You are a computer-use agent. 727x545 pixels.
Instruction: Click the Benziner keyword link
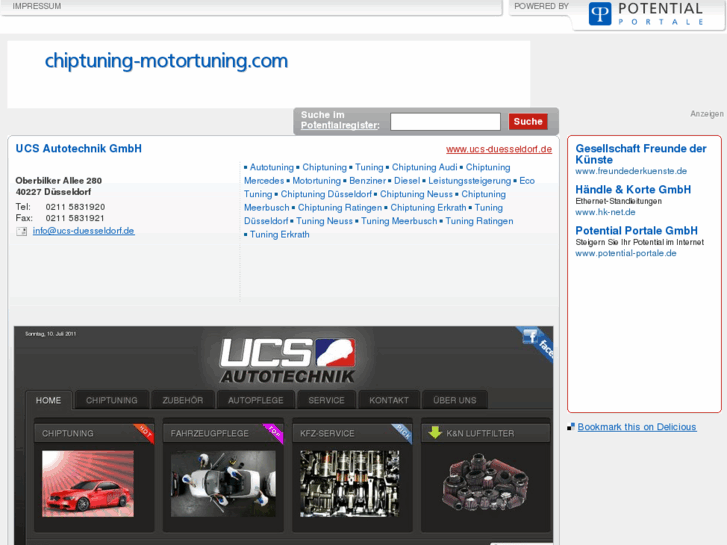tap(368, 181)
